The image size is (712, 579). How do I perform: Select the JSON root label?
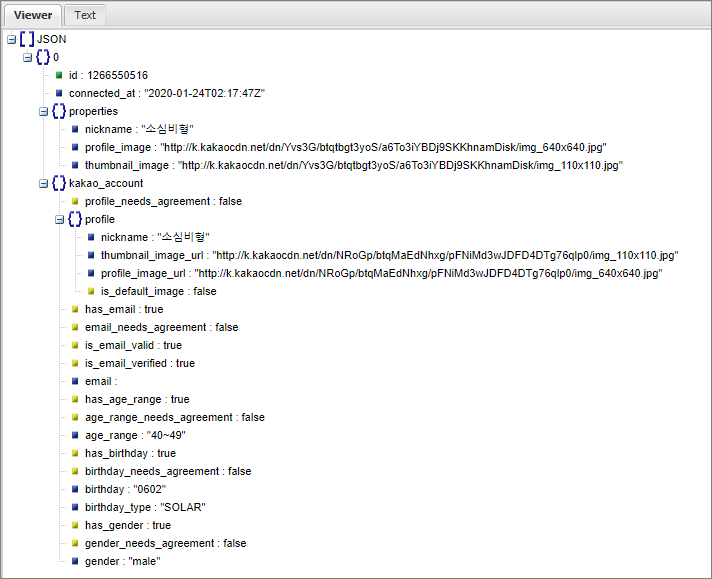pos(51,40)
